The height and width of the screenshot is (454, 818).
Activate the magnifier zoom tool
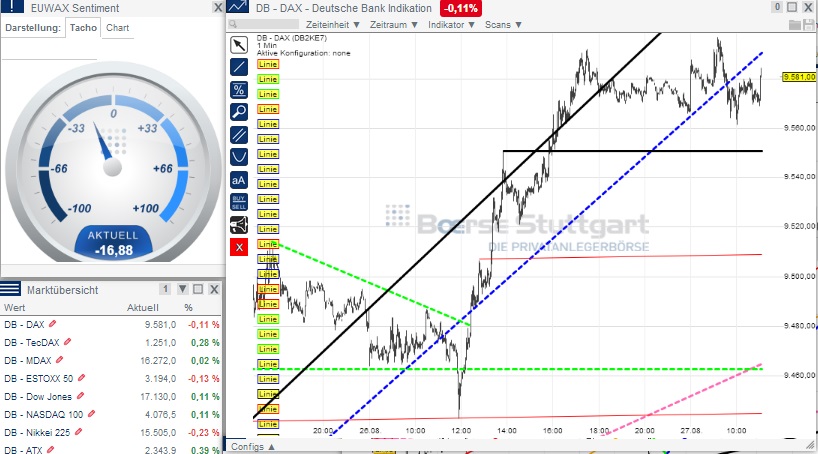pyautogui.click(x=239, y=112)
